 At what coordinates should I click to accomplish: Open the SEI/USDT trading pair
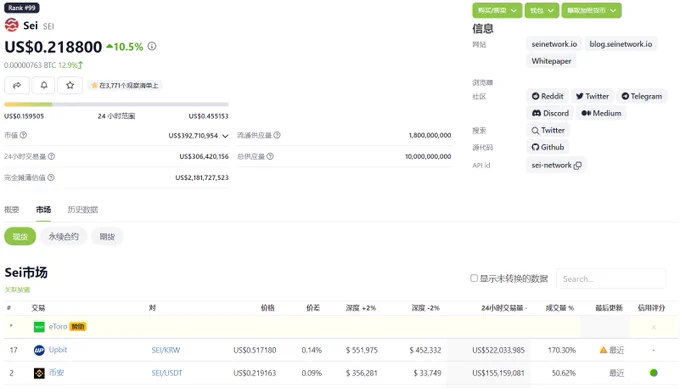click(x=167, y=373)
